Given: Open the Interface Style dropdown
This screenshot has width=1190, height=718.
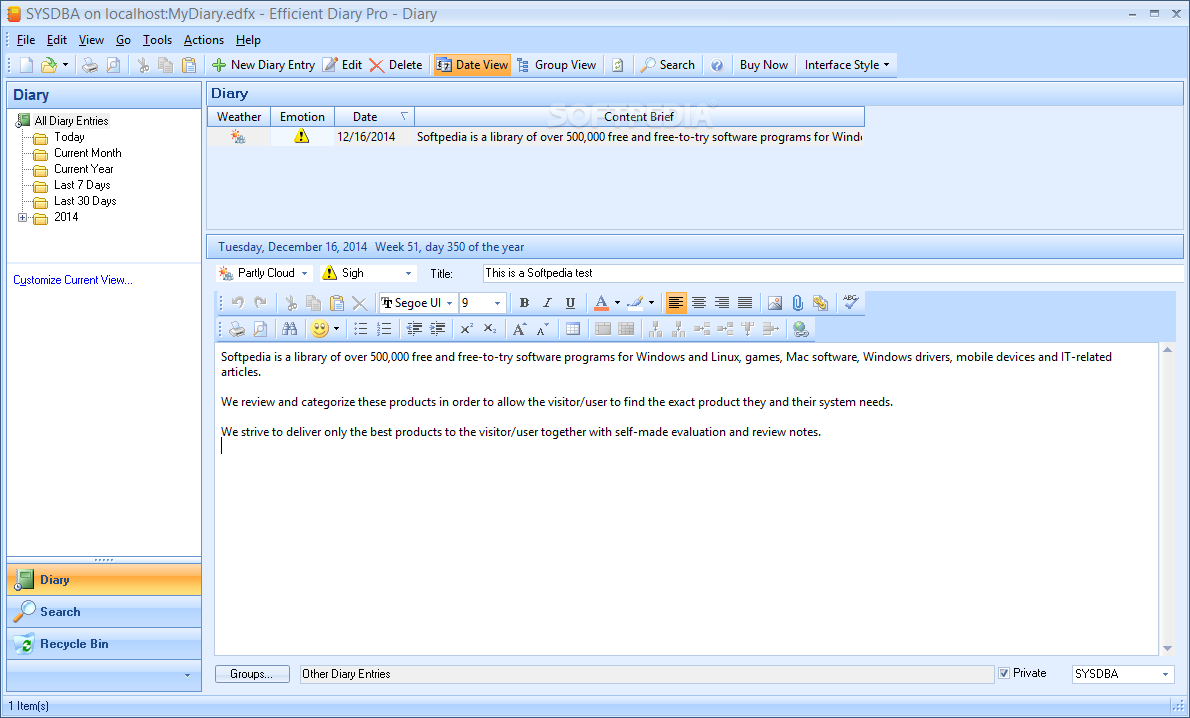Looking at the screenshot, I should [x=847, y=65].
